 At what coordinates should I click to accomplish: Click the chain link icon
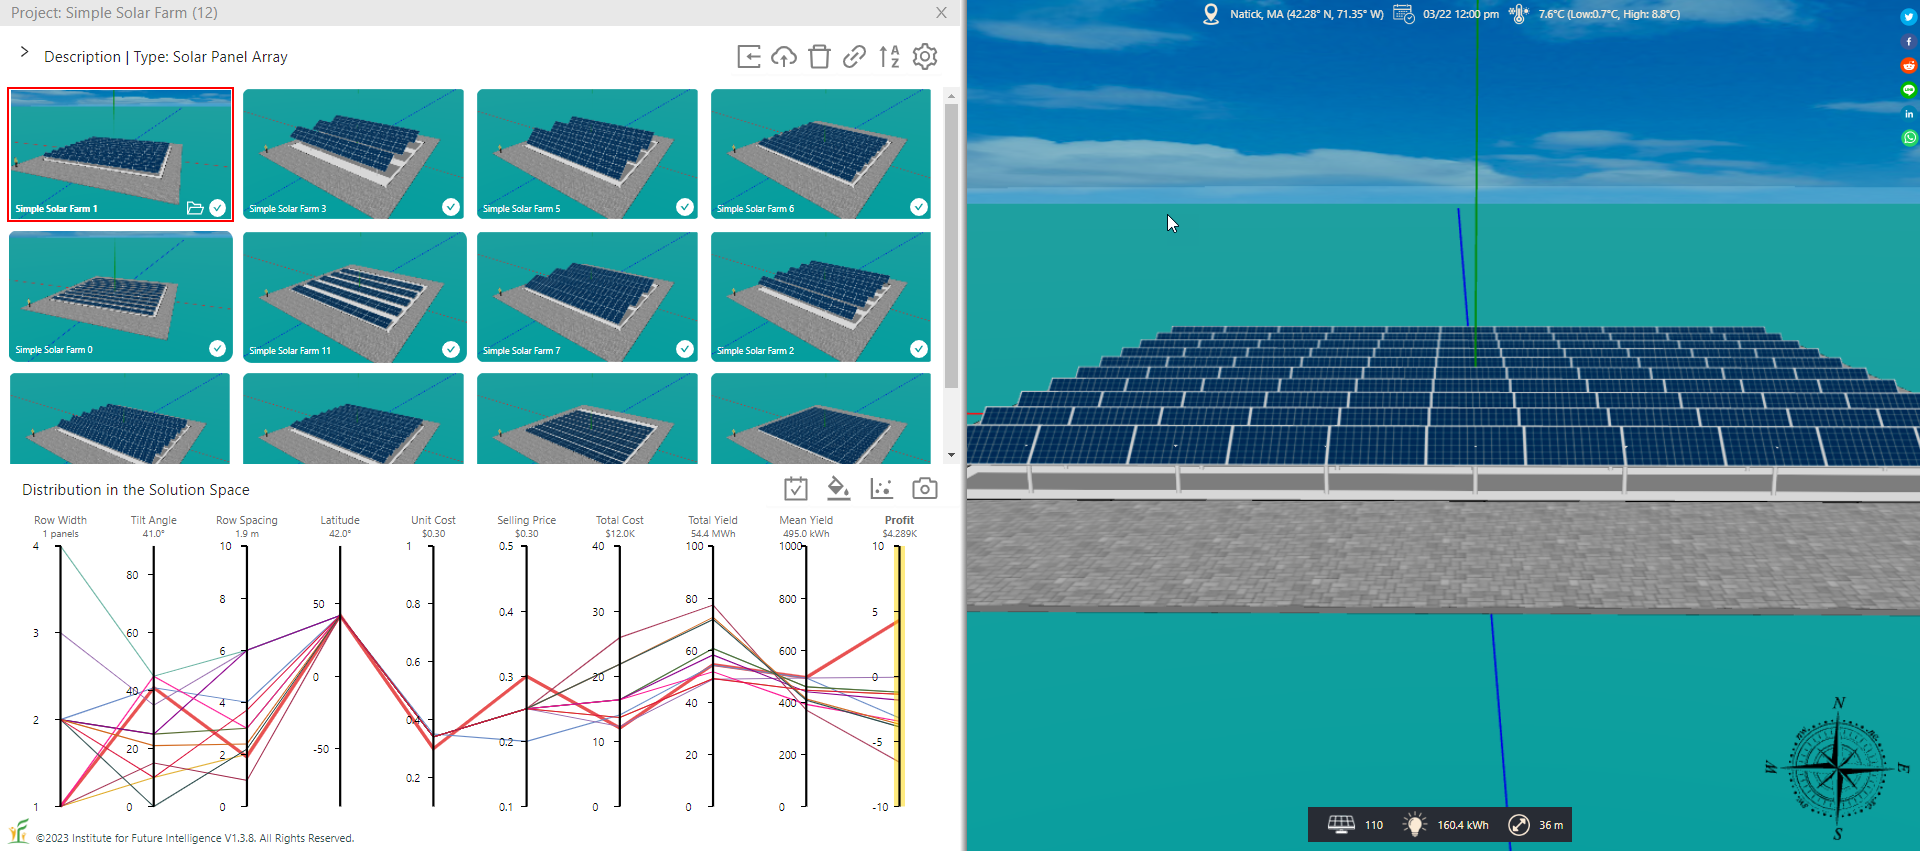(x=854, y=57)
